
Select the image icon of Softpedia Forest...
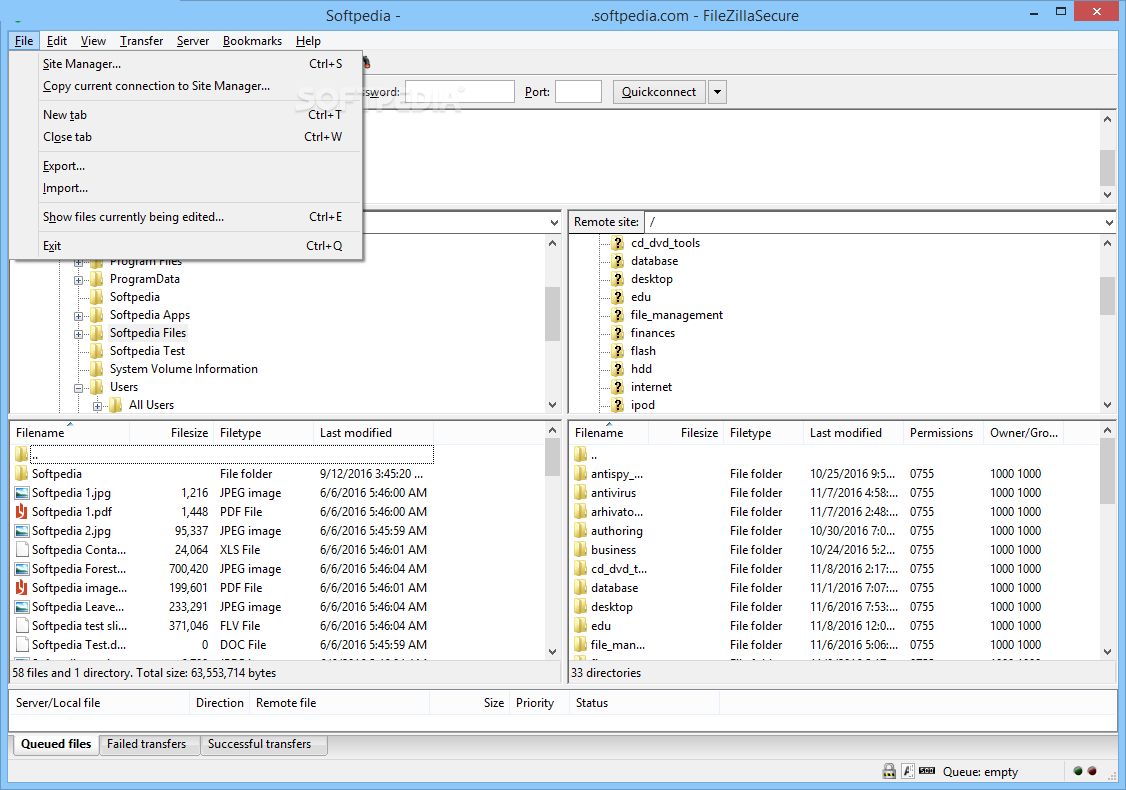coord(22,569)
